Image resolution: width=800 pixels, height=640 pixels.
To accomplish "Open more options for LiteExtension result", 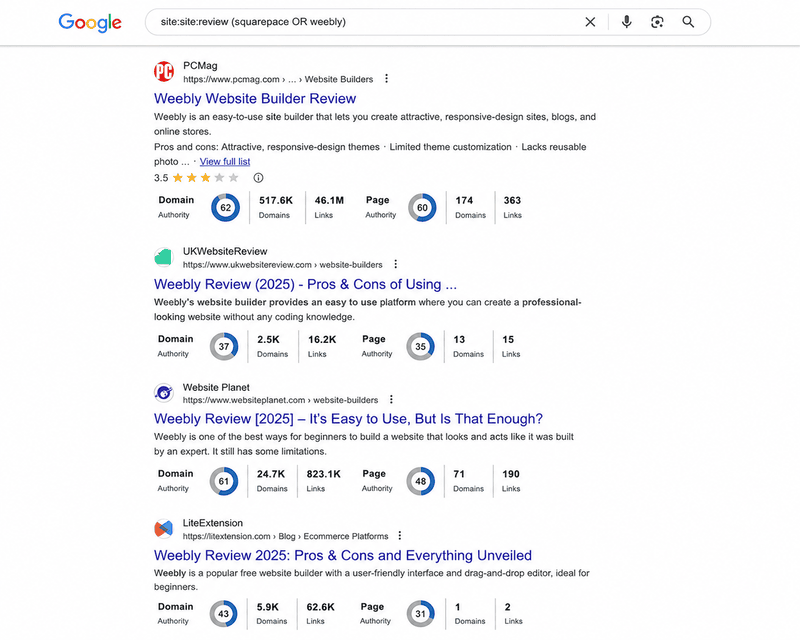I will click(400, 535).
